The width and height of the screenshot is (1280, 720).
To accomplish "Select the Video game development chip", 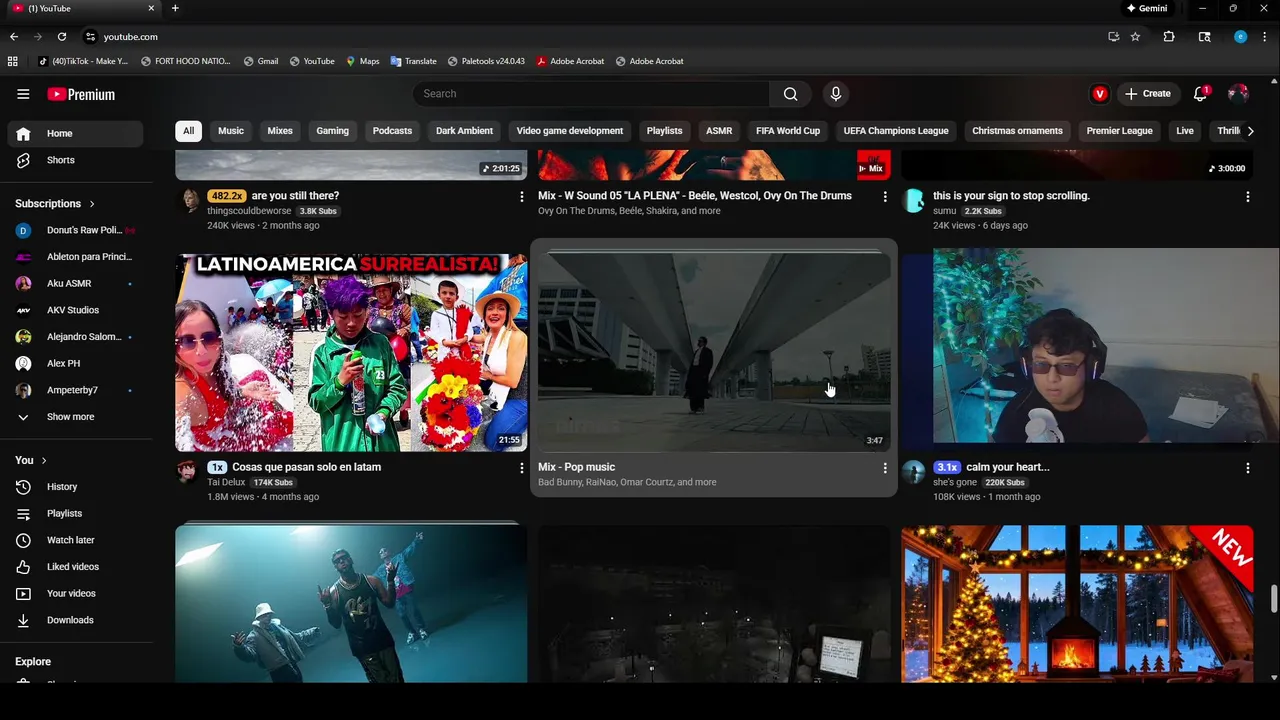I will (x=570, y=131).
